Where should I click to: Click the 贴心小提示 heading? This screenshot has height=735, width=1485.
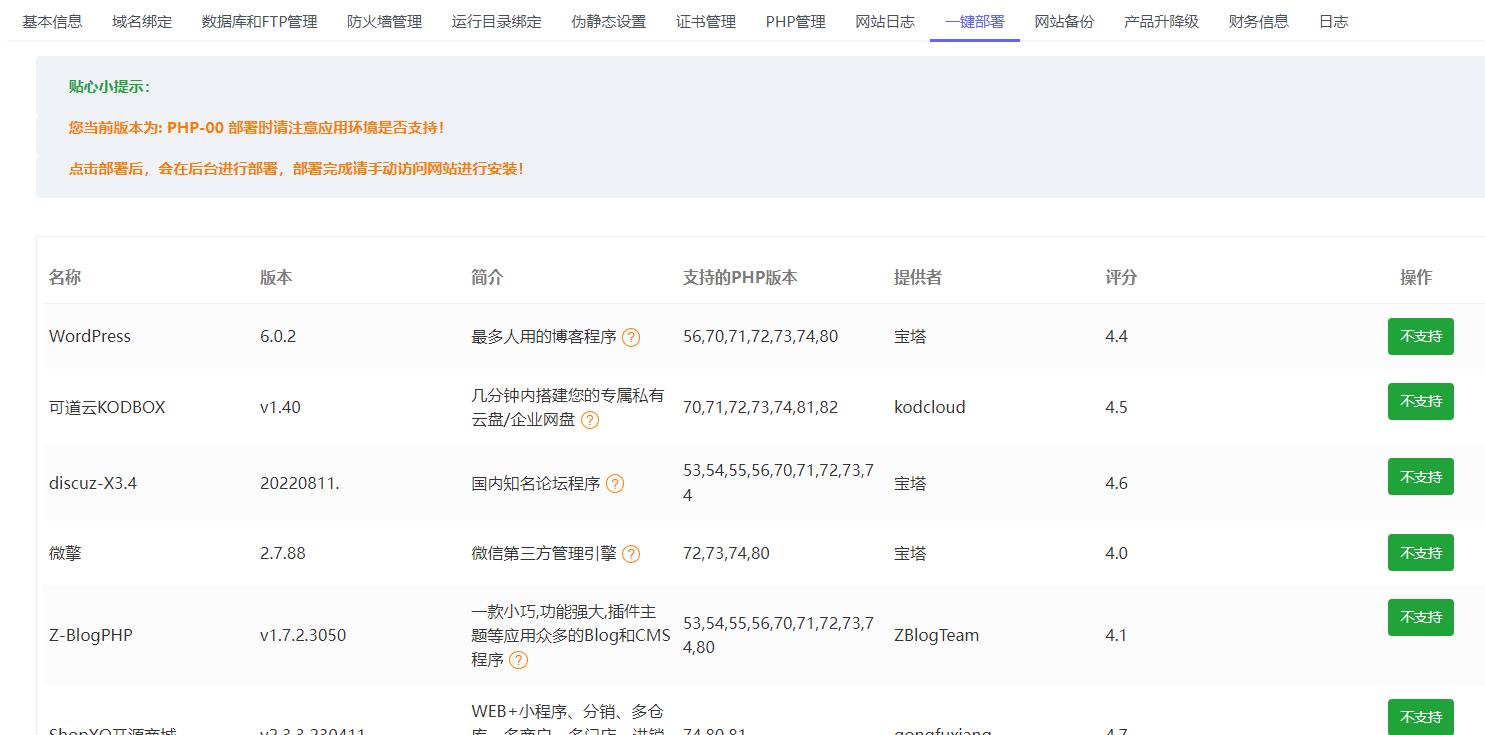pyautogui.click(x=109, y=87)
